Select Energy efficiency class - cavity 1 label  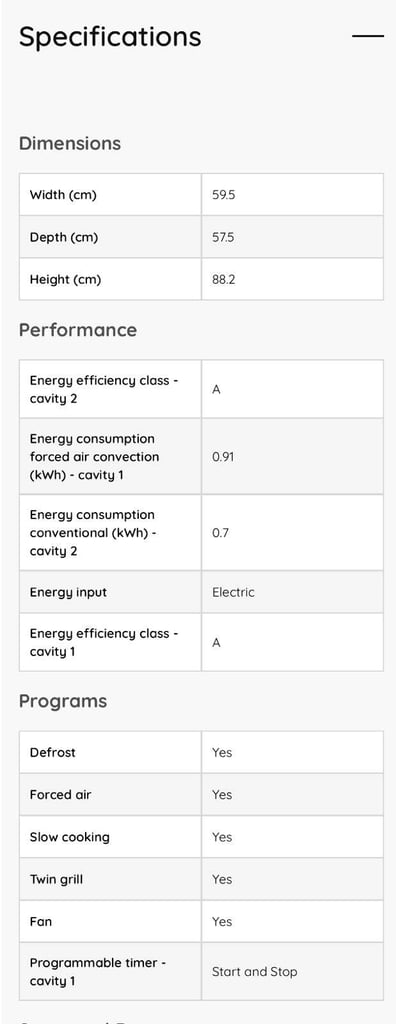[104, 642]
